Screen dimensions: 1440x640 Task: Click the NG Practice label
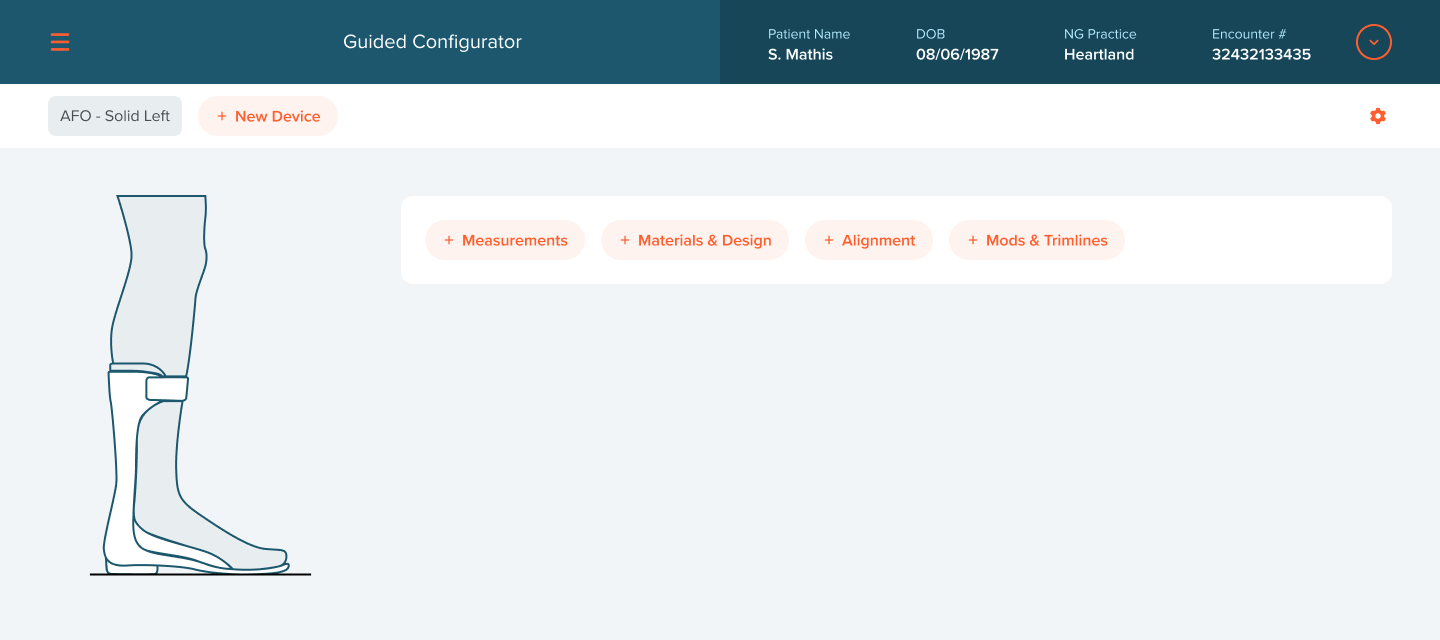click(1100, 34)
